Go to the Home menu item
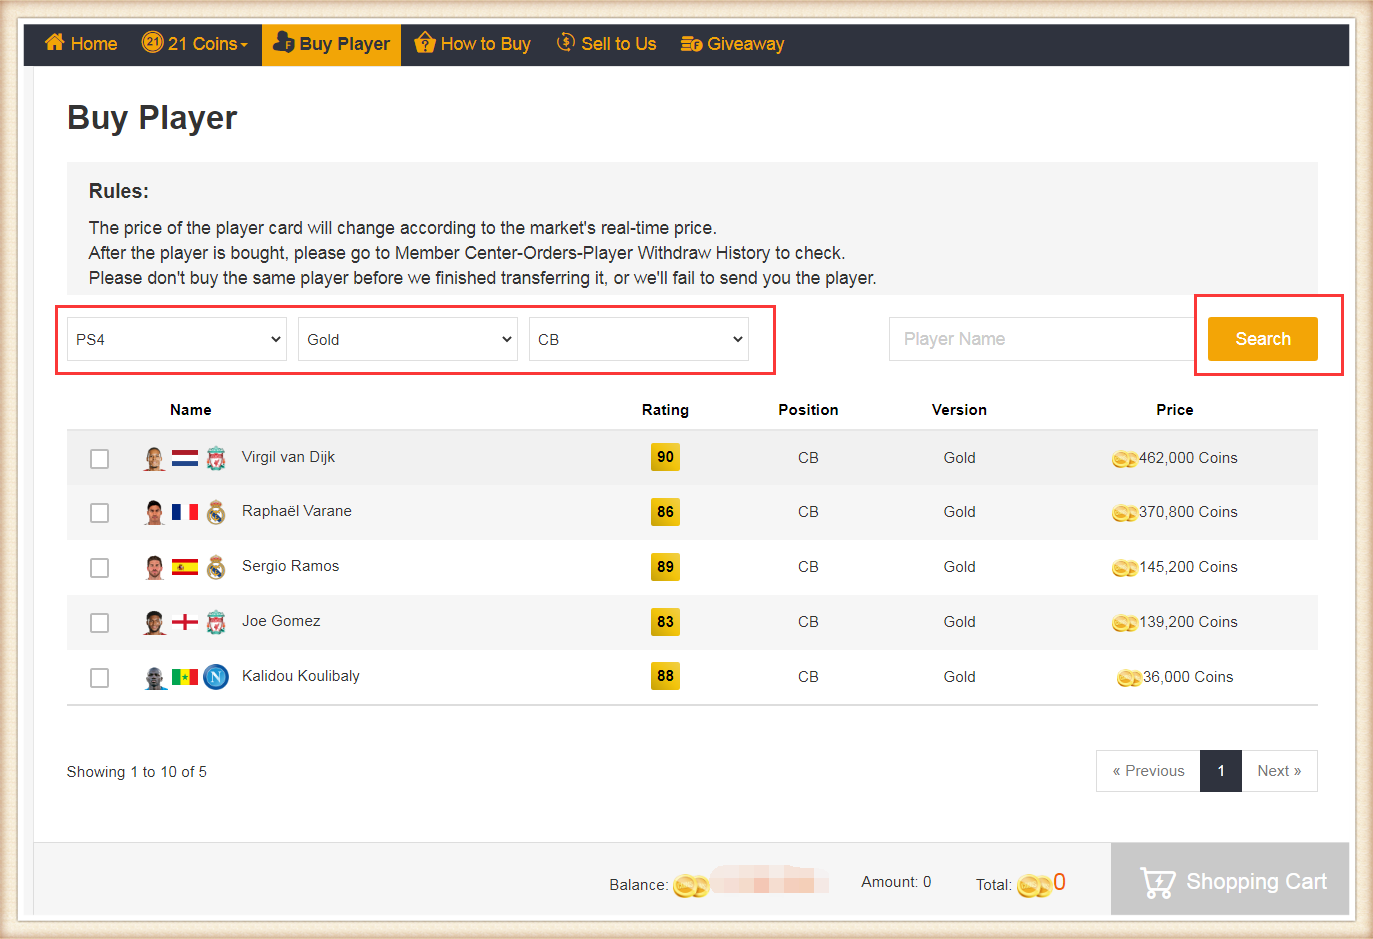The height and width of the screenshot is (939, 1373). [81, 43]
